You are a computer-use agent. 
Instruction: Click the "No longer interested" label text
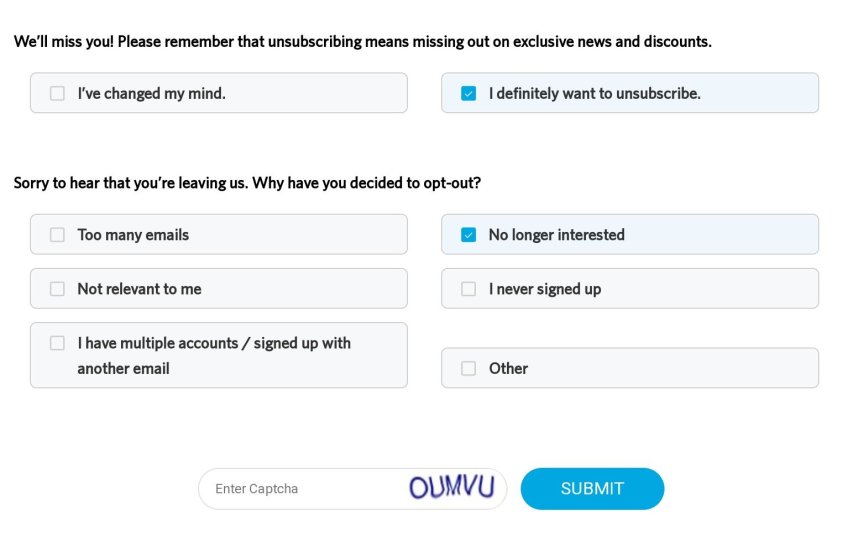coord(556,235)
